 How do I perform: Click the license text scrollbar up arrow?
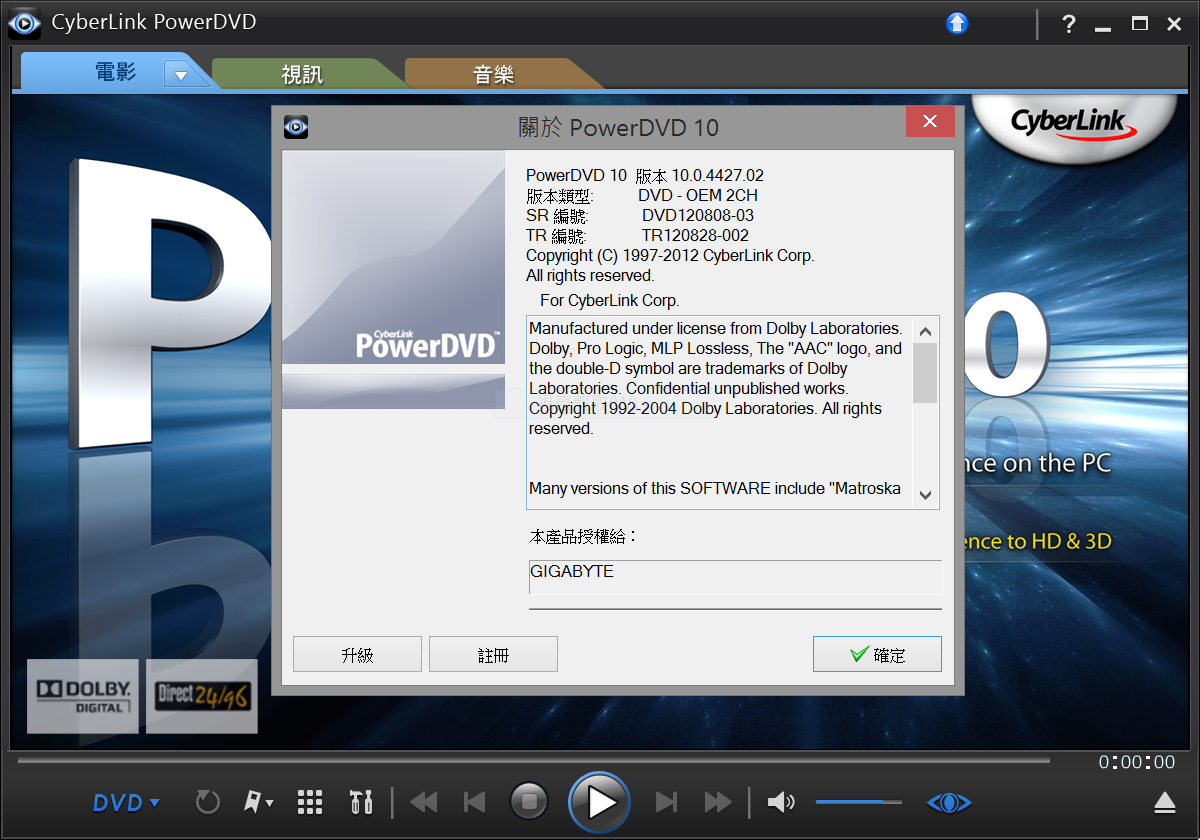(925, 330)
